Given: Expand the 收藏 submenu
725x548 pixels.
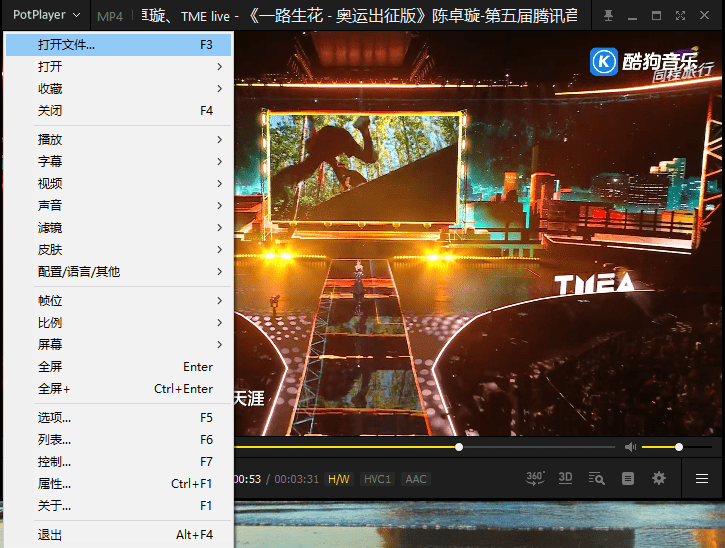Looking at the screenshot, I should click(118, 89).
